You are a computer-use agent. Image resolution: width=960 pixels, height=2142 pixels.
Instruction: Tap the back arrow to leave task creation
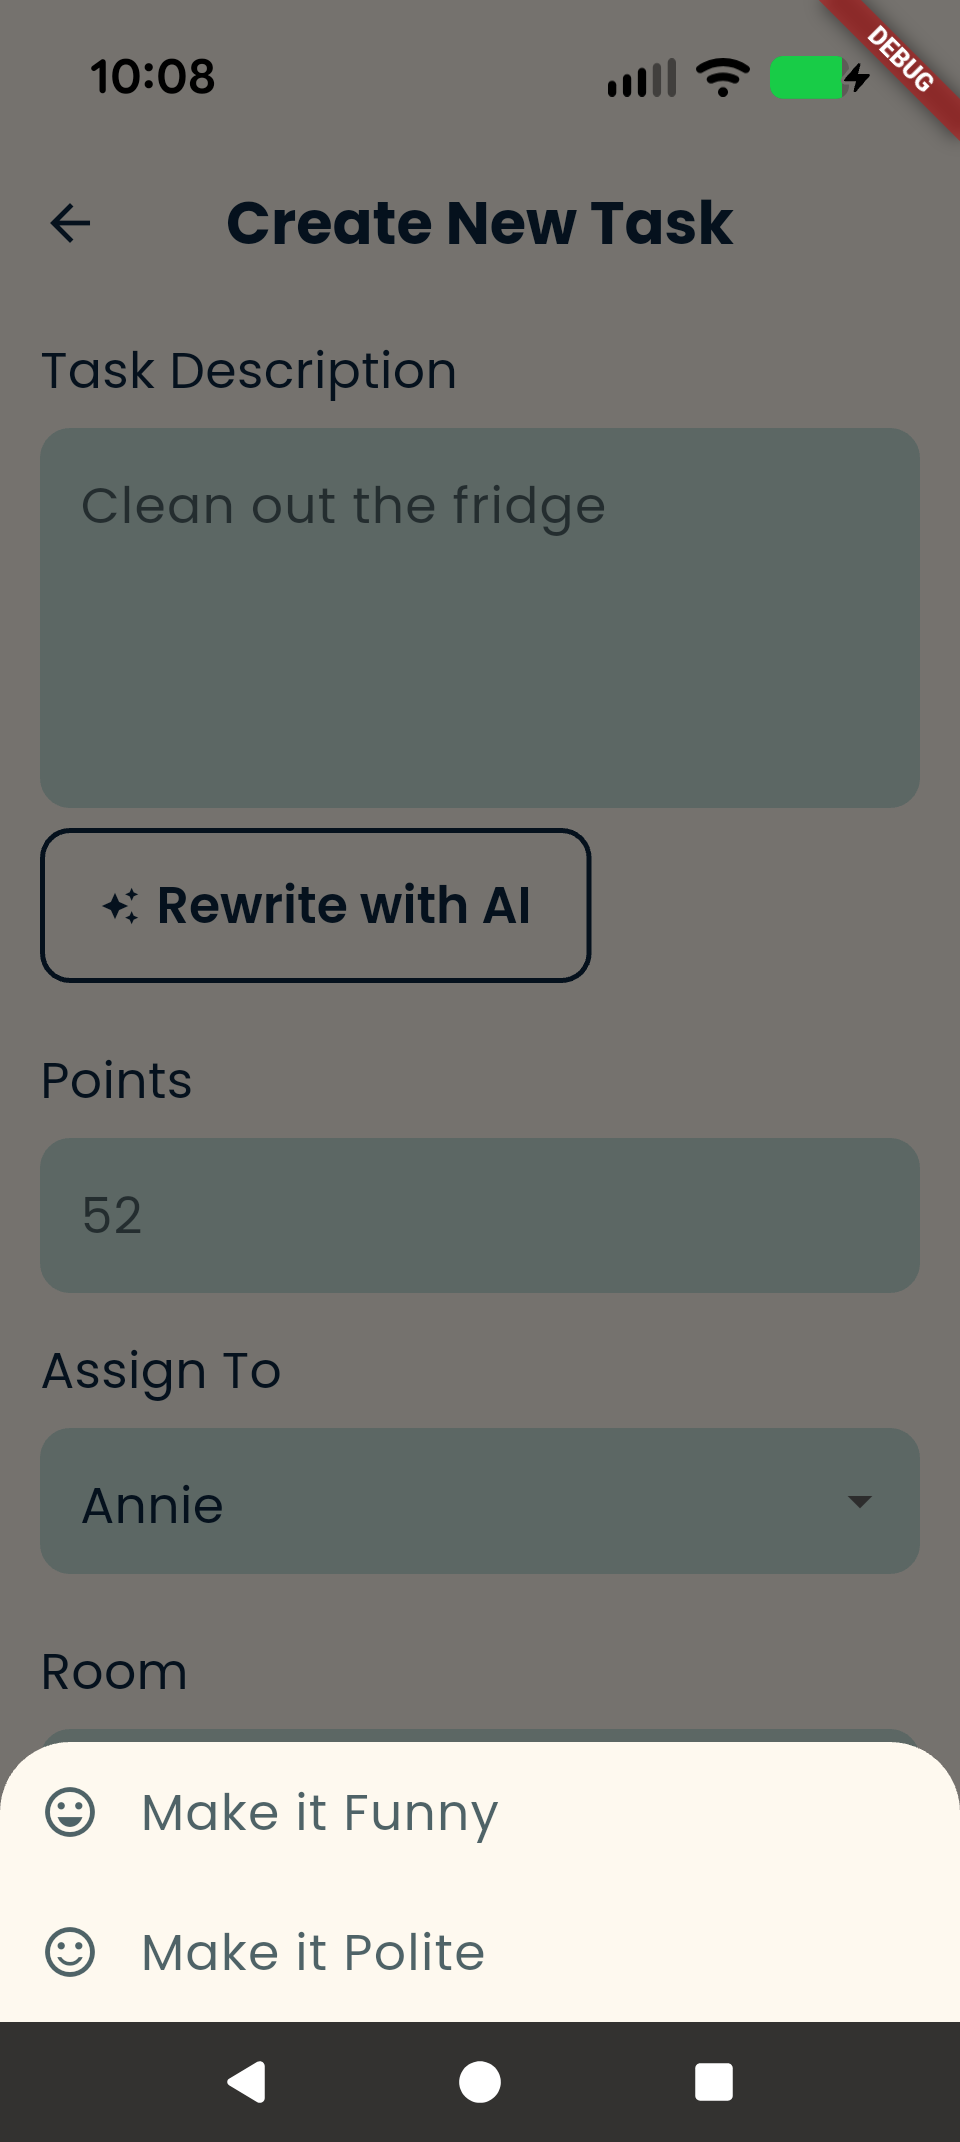click(69, 222)
